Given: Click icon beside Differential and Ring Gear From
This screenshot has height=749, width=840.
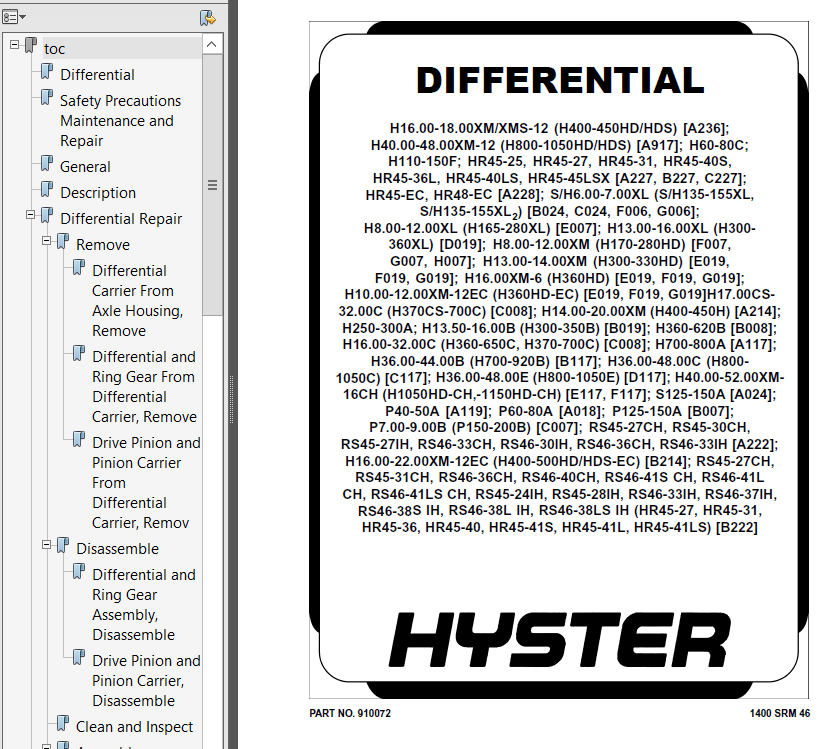Looking at the screenshot, I should pos(79,353).
